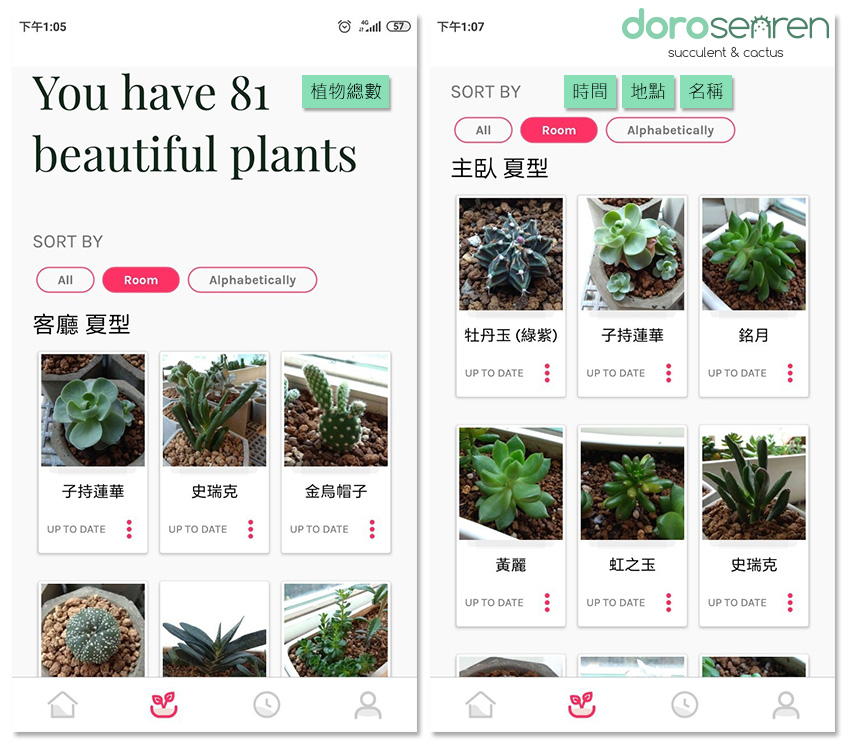This screenshot has width=850, height=746.
Task: Open options menu for 子持蓮華 in 客廳
Action: tap(129, 529)
